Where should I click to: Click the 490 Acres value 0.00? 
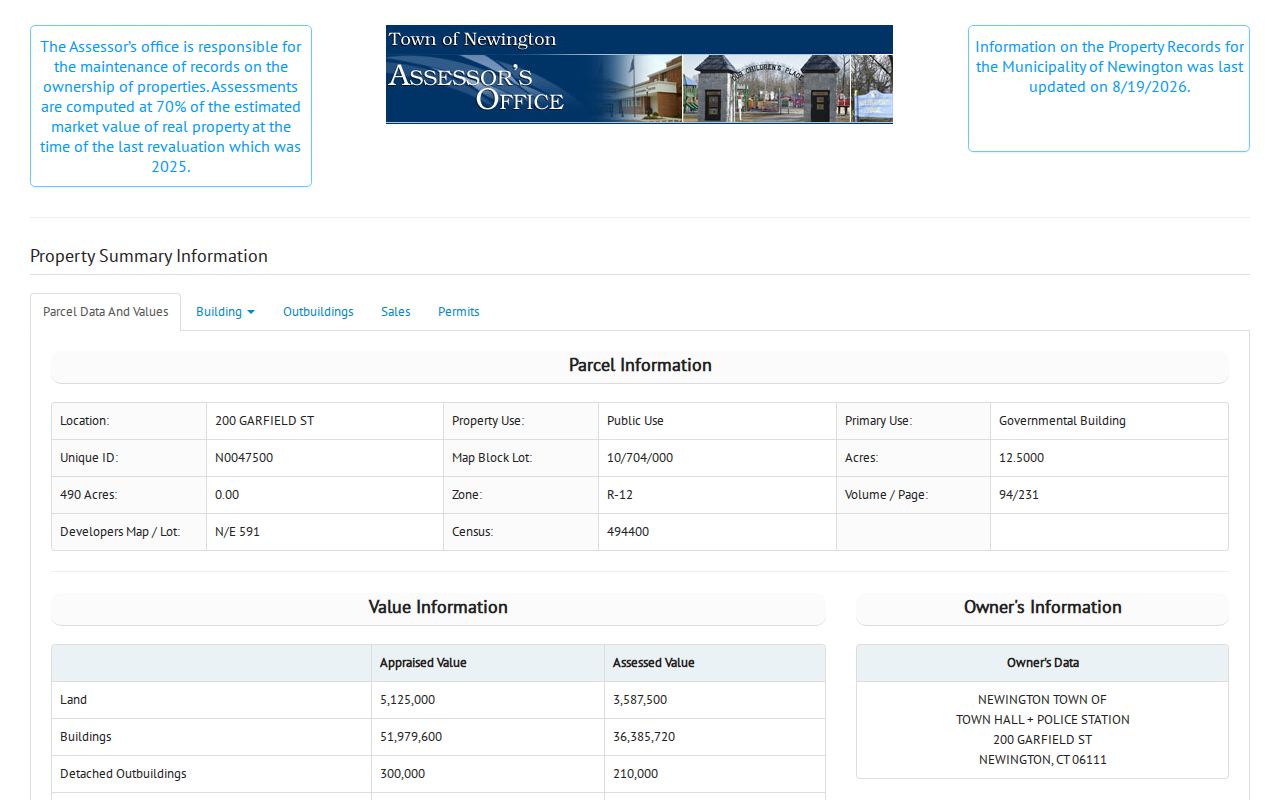[227, 495]
